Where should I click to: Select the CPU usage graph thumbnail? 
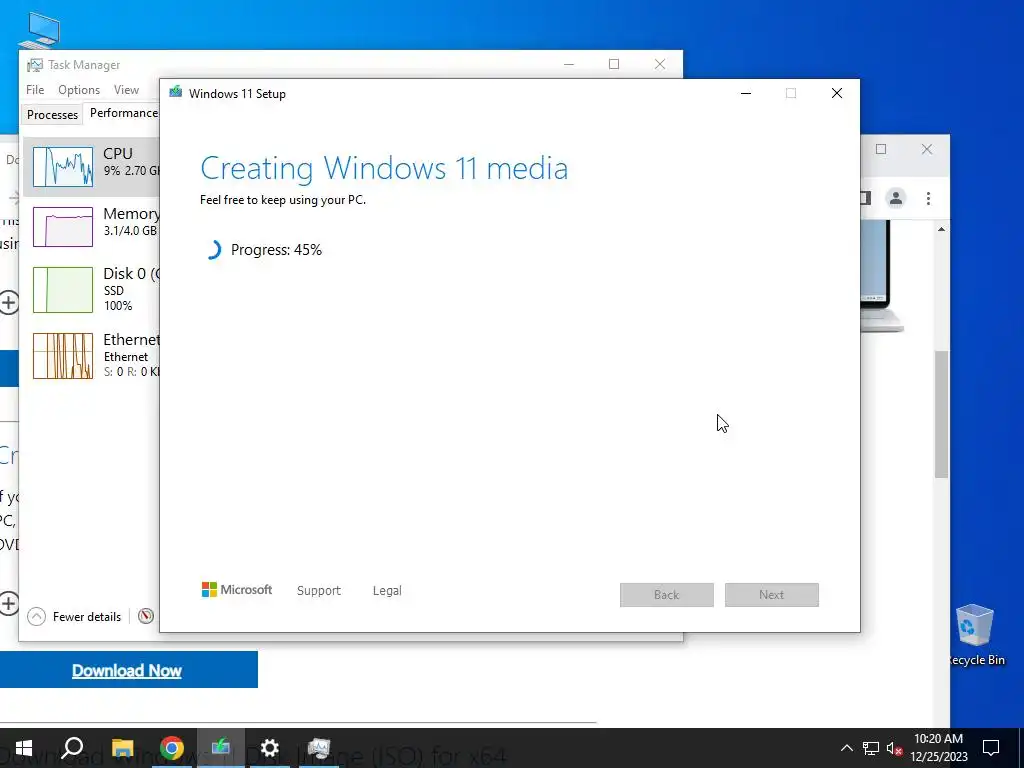coord(63,167)
